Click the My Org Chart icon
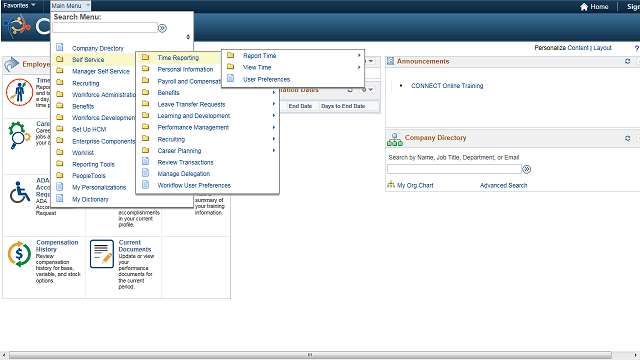640x360 pixels. (x=391, y=184)
